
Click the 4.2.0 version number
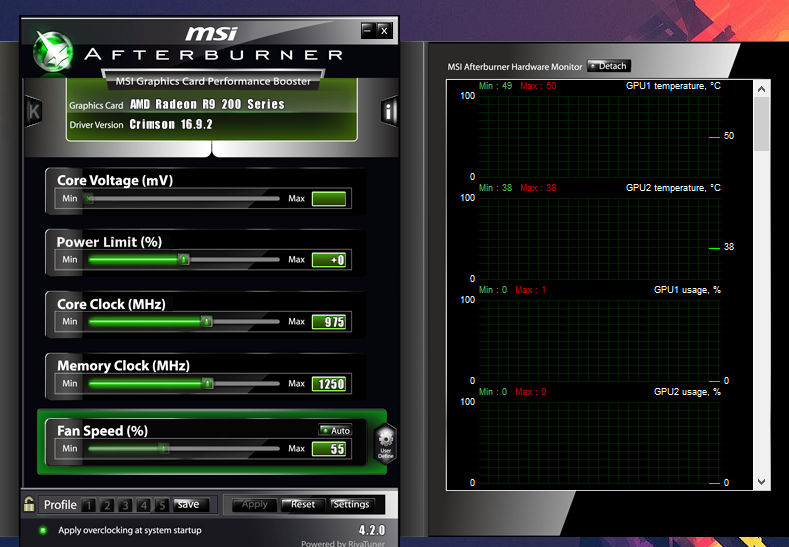[372, 530]
